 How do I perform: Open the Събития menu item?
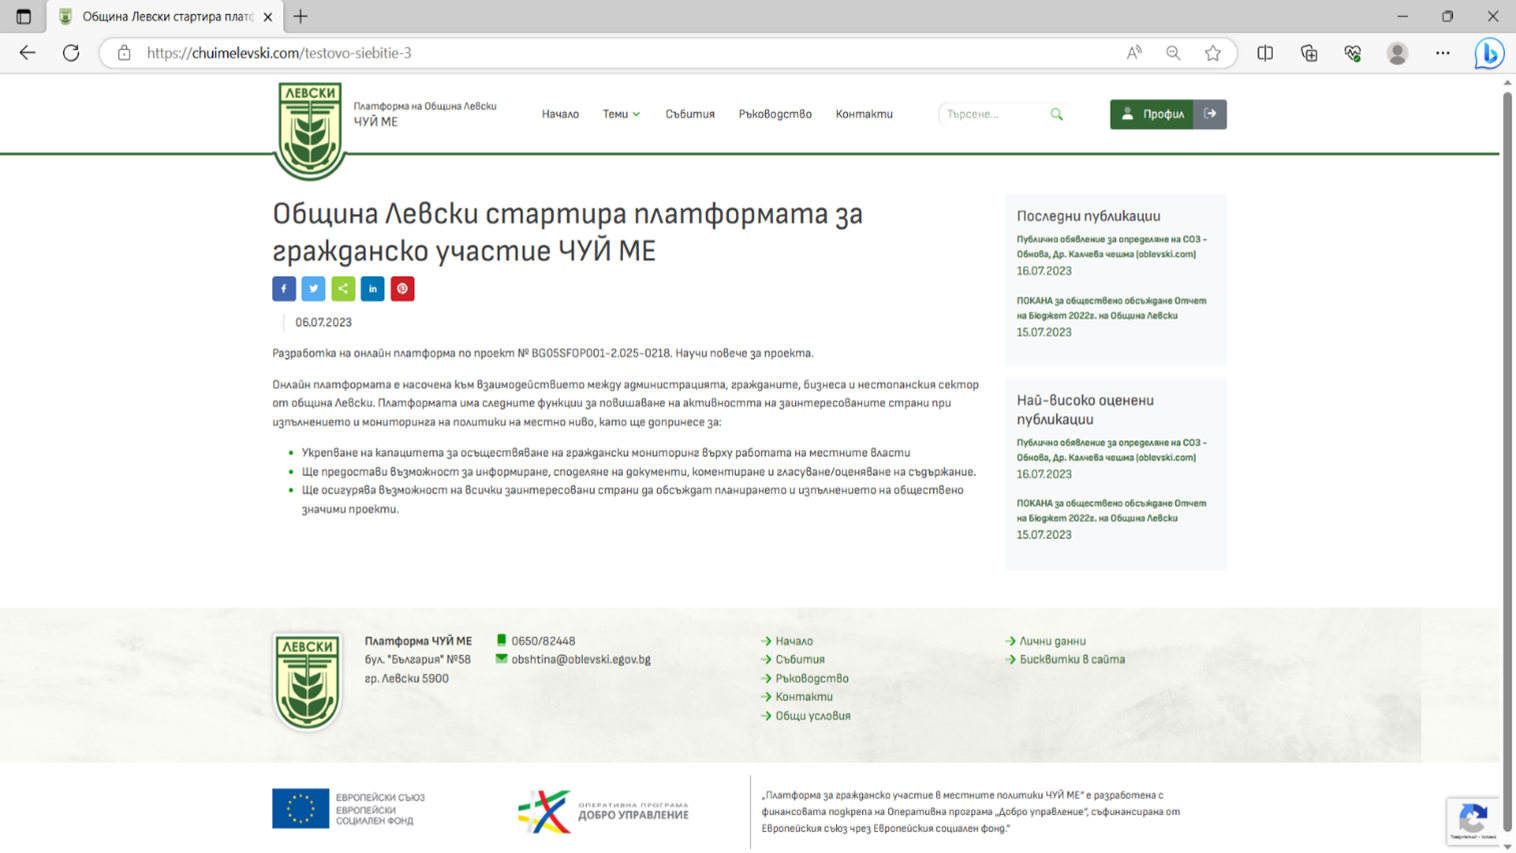tap(690, 114)
